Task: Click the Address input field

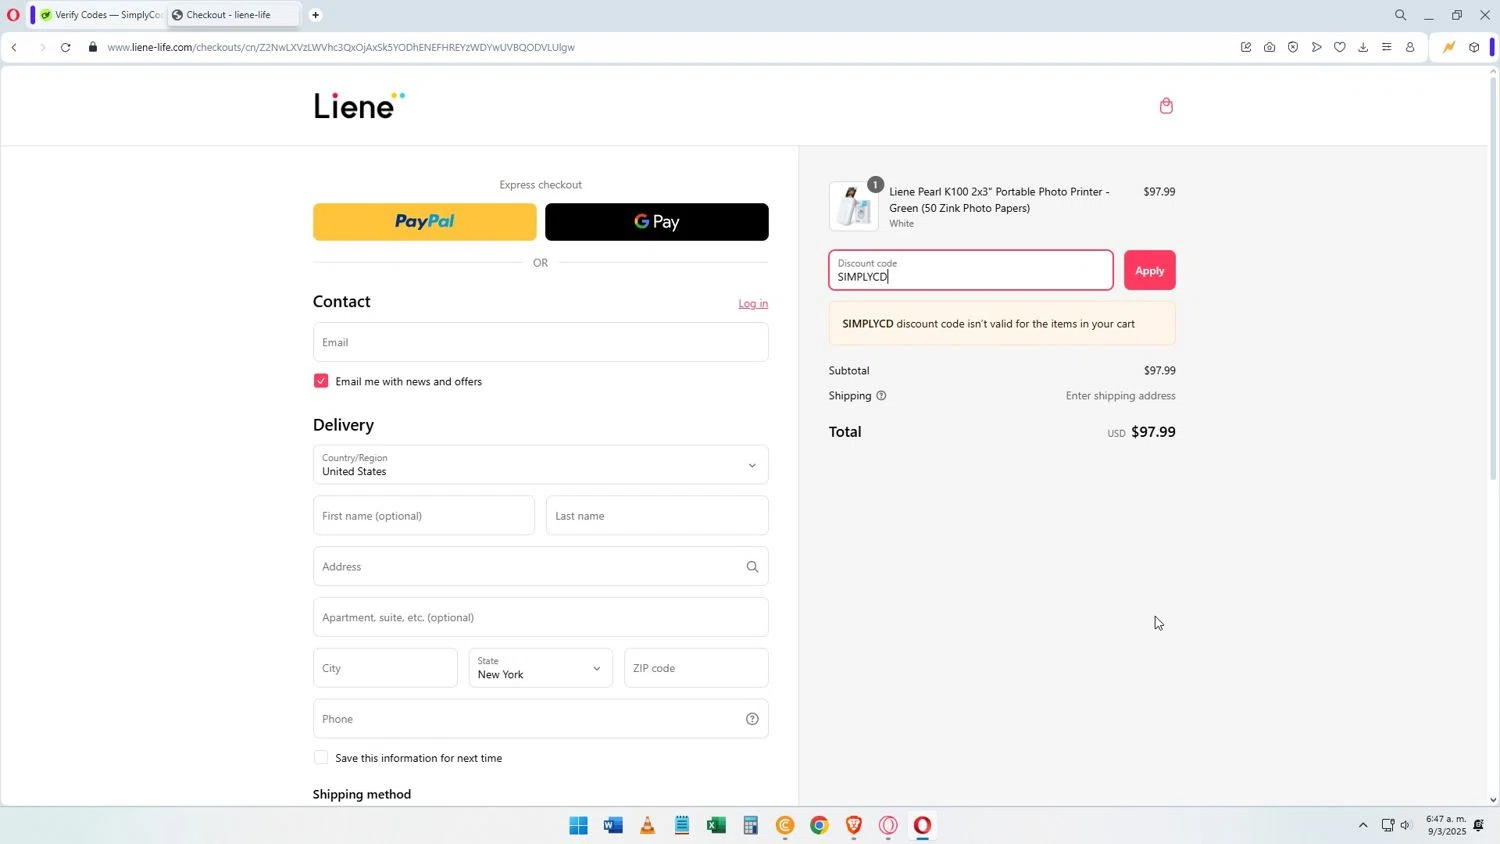Action: coord(541,567)
